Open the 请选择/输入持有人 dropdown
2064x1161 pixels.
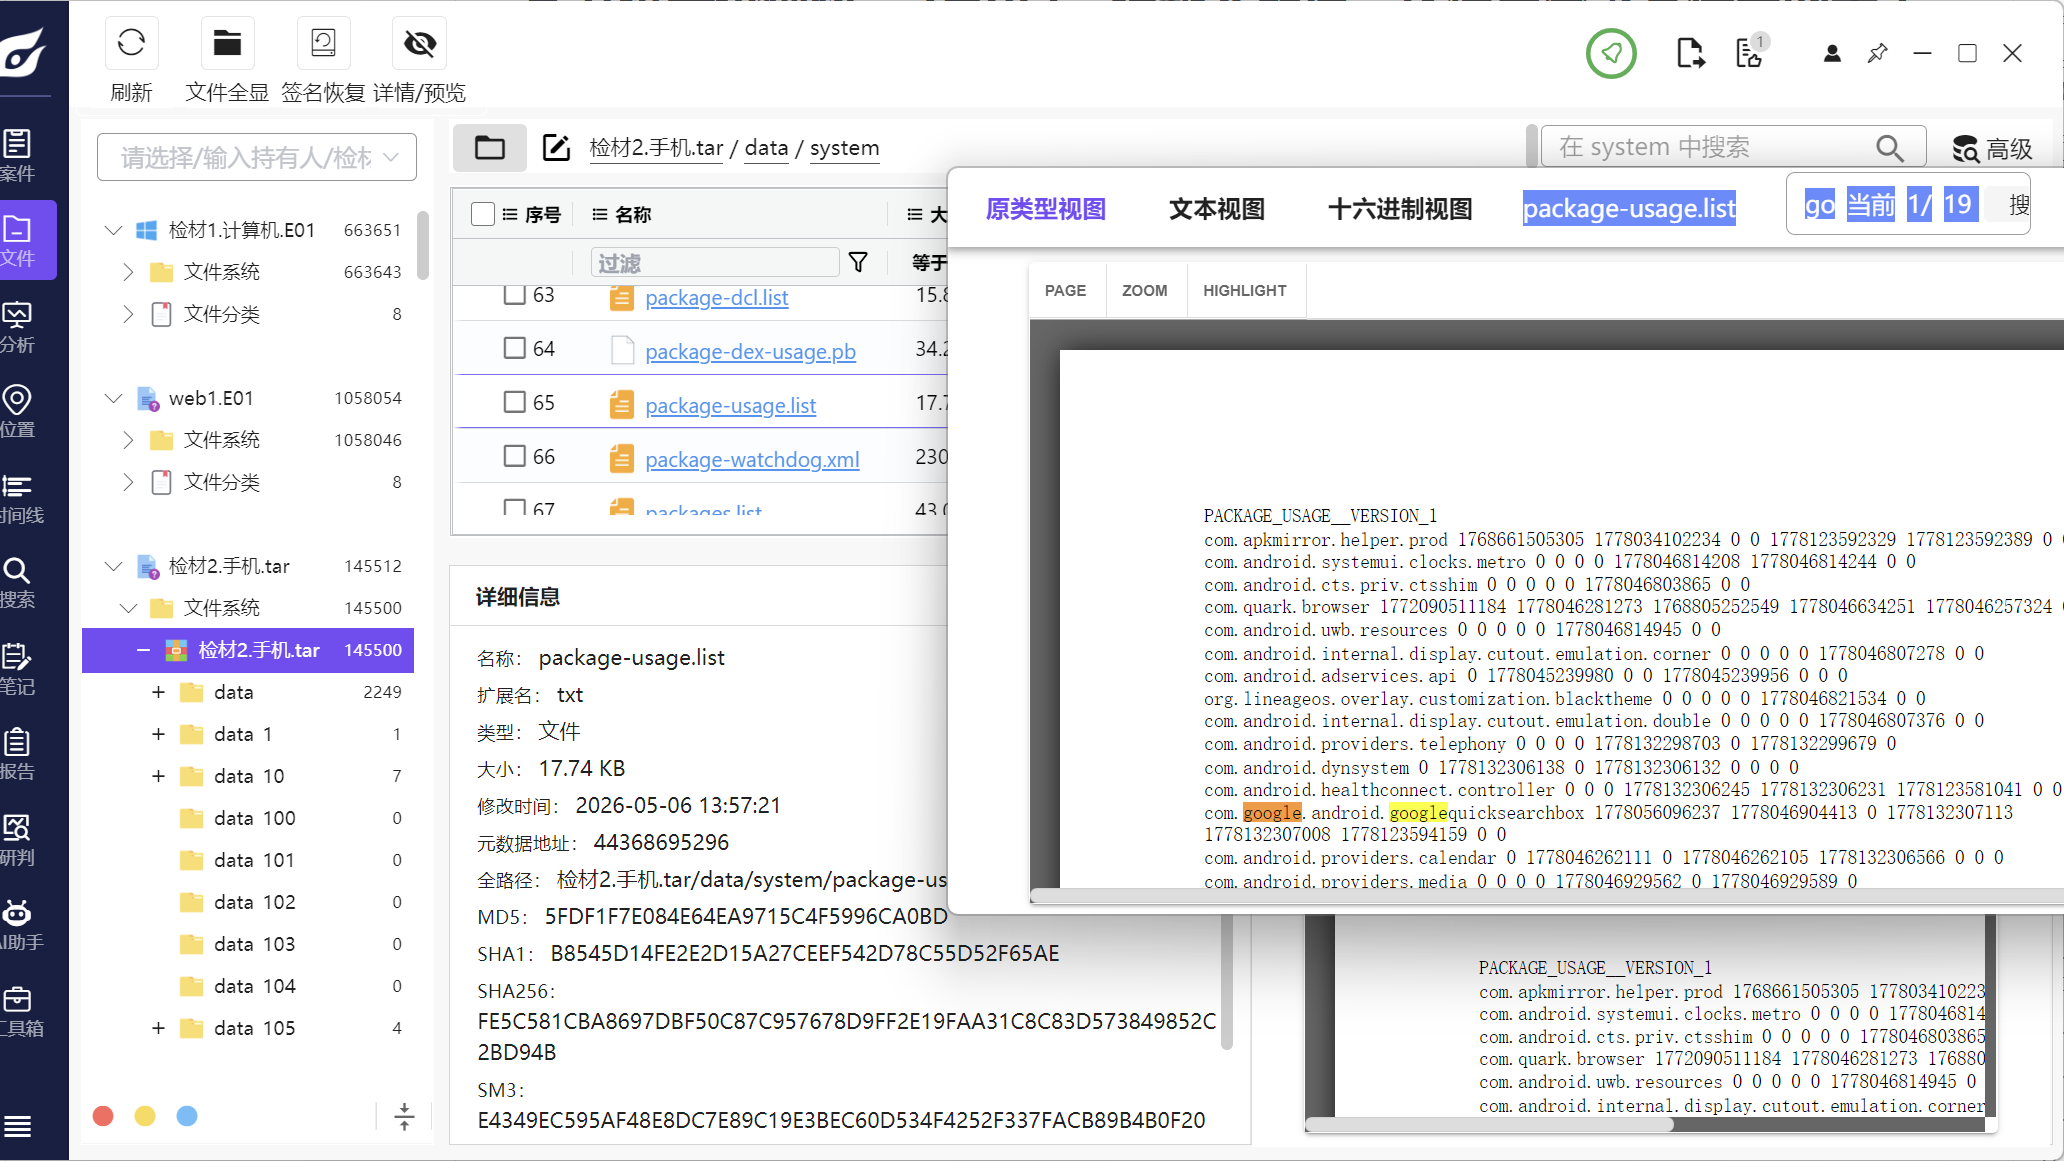(x=257, y=157)
